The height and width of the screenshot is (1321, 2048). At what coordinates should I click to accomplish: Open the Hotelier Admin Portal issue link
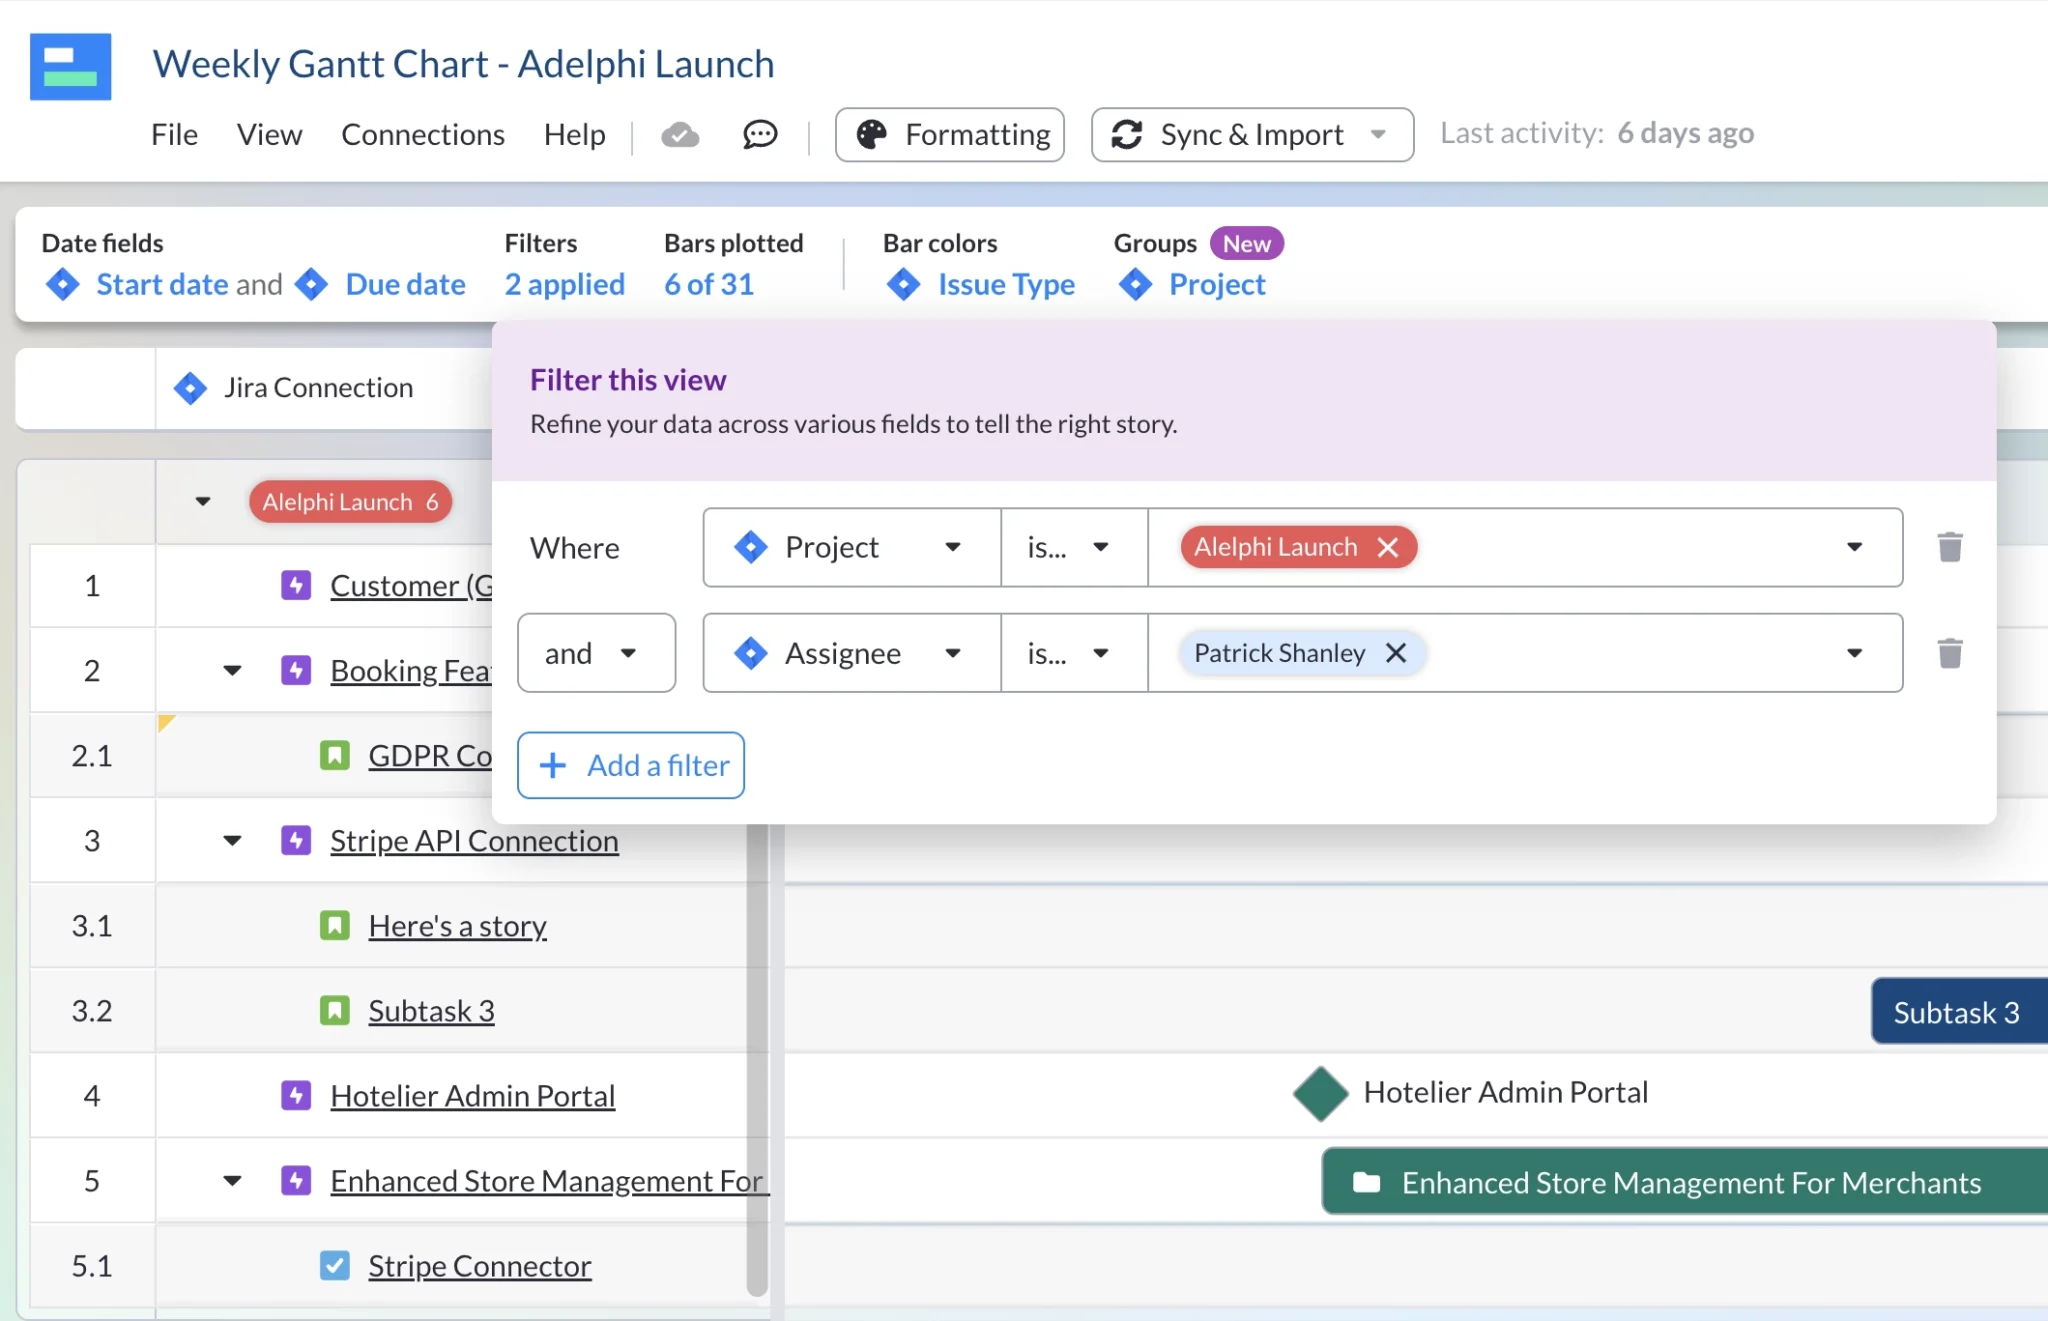pos(472,1096)
